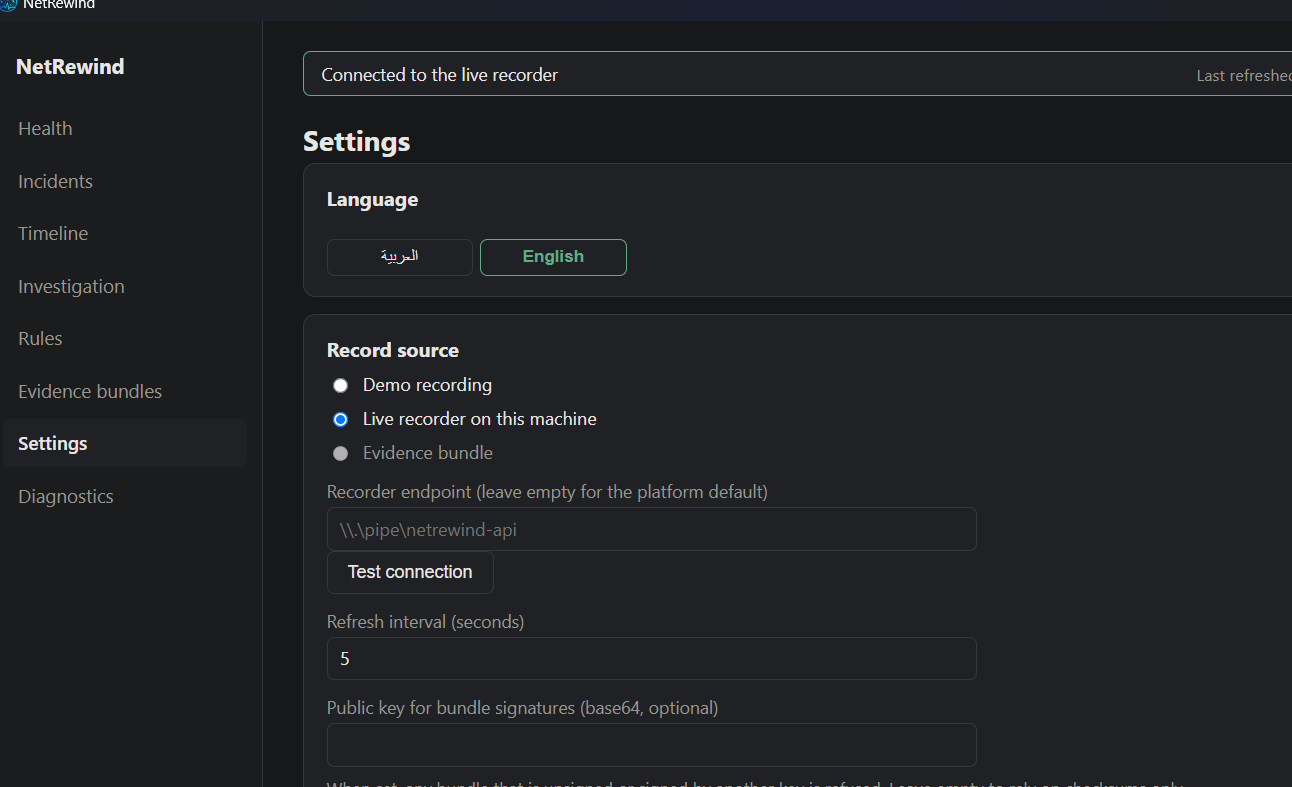Select the English language button
This screenshot has height=787, width=1292.
point(553,257)
